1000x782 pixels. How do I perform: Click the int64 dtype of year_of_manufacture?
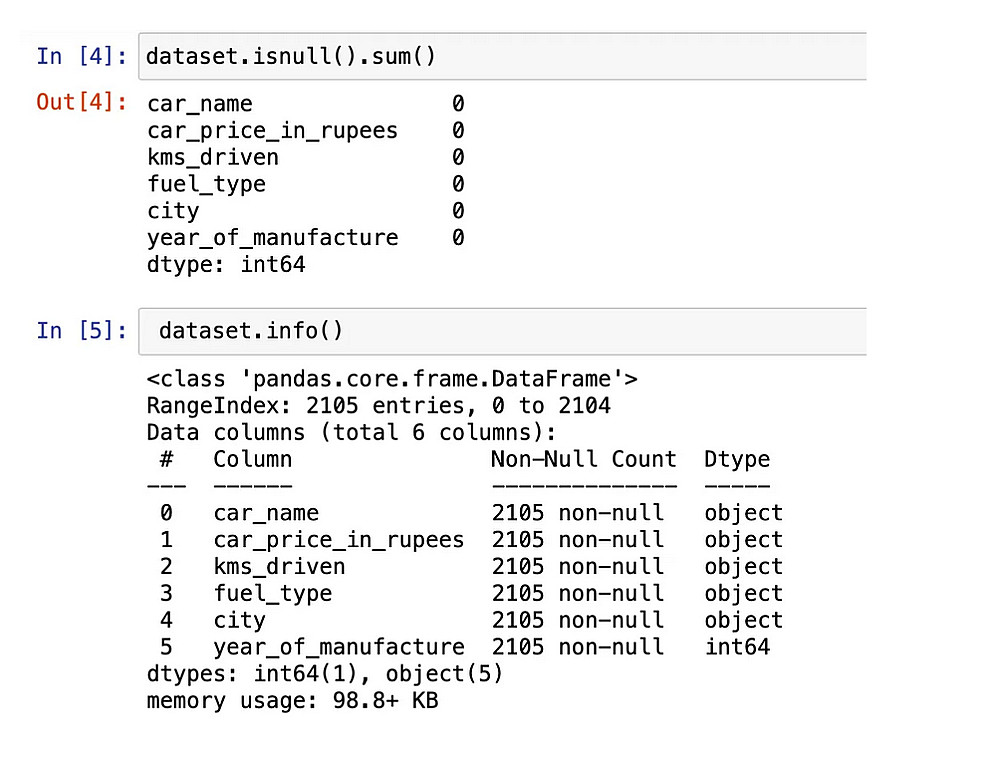click(736, 647)
